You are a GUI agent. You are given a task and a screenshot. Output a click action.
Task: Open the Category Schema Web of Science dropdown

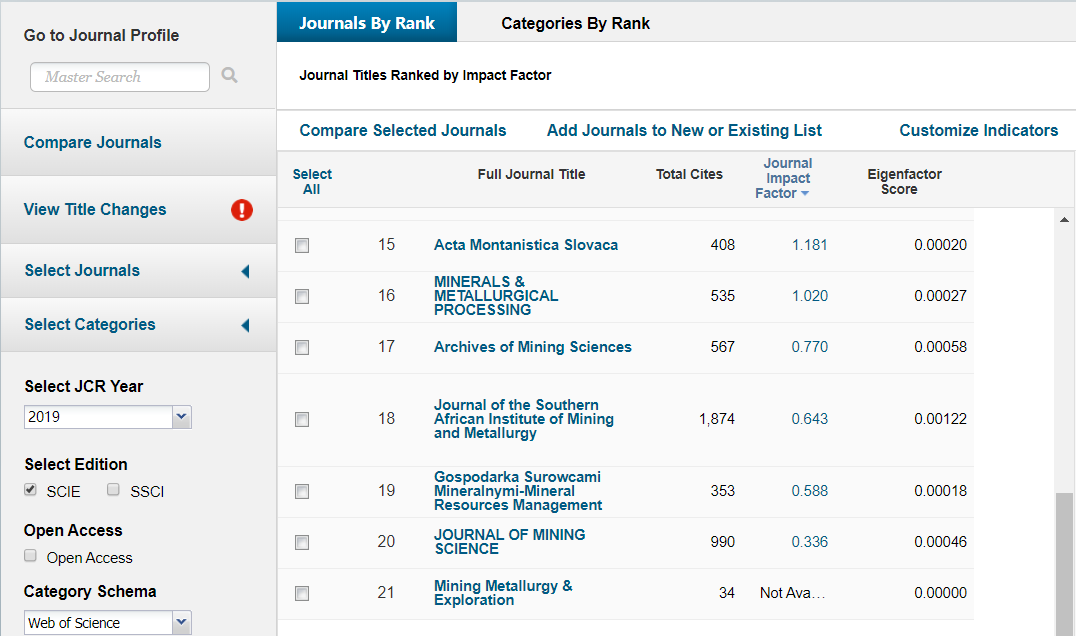pos(181,623)
